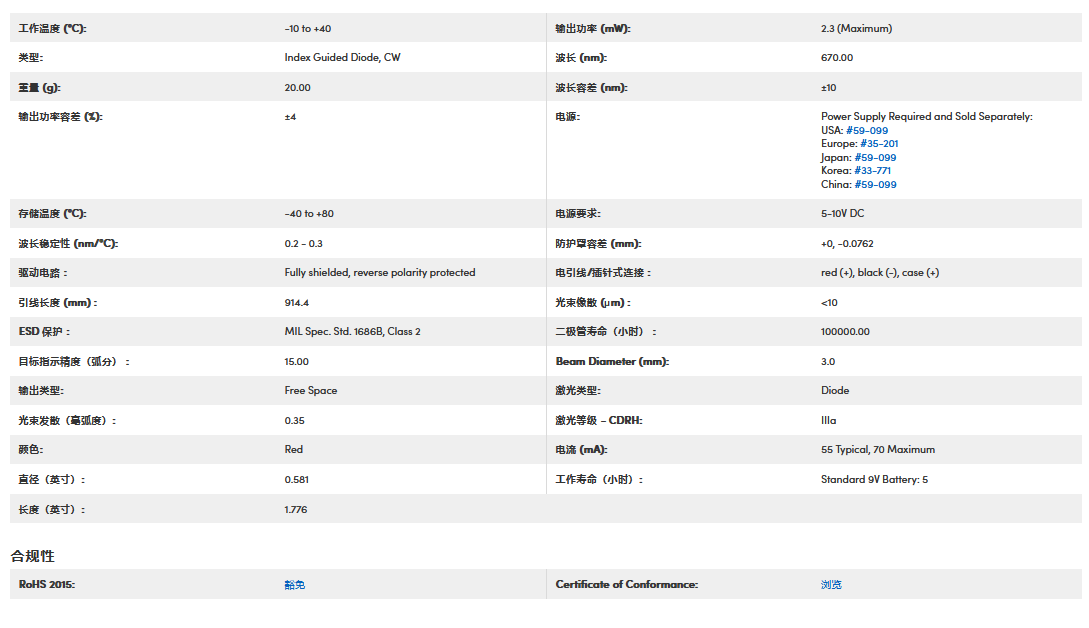Click the 'Index Guided Diode, CW' type value
The width and height of the screenshot is (1089, 628).
click(x=342, y=58)
